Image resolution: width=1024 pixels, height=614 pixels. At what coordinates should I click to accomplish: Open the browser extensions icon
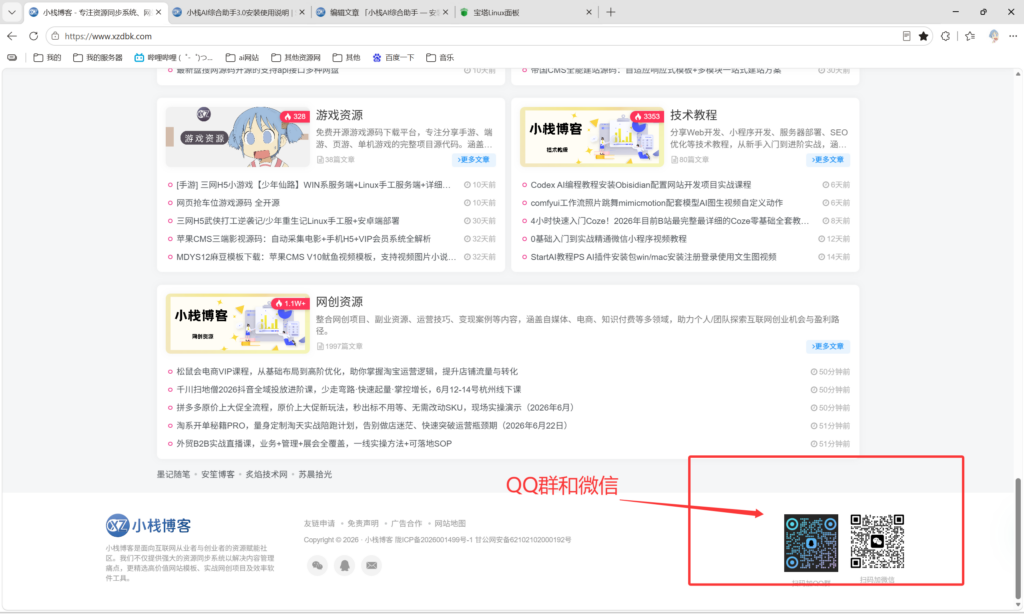click(945, 36)
